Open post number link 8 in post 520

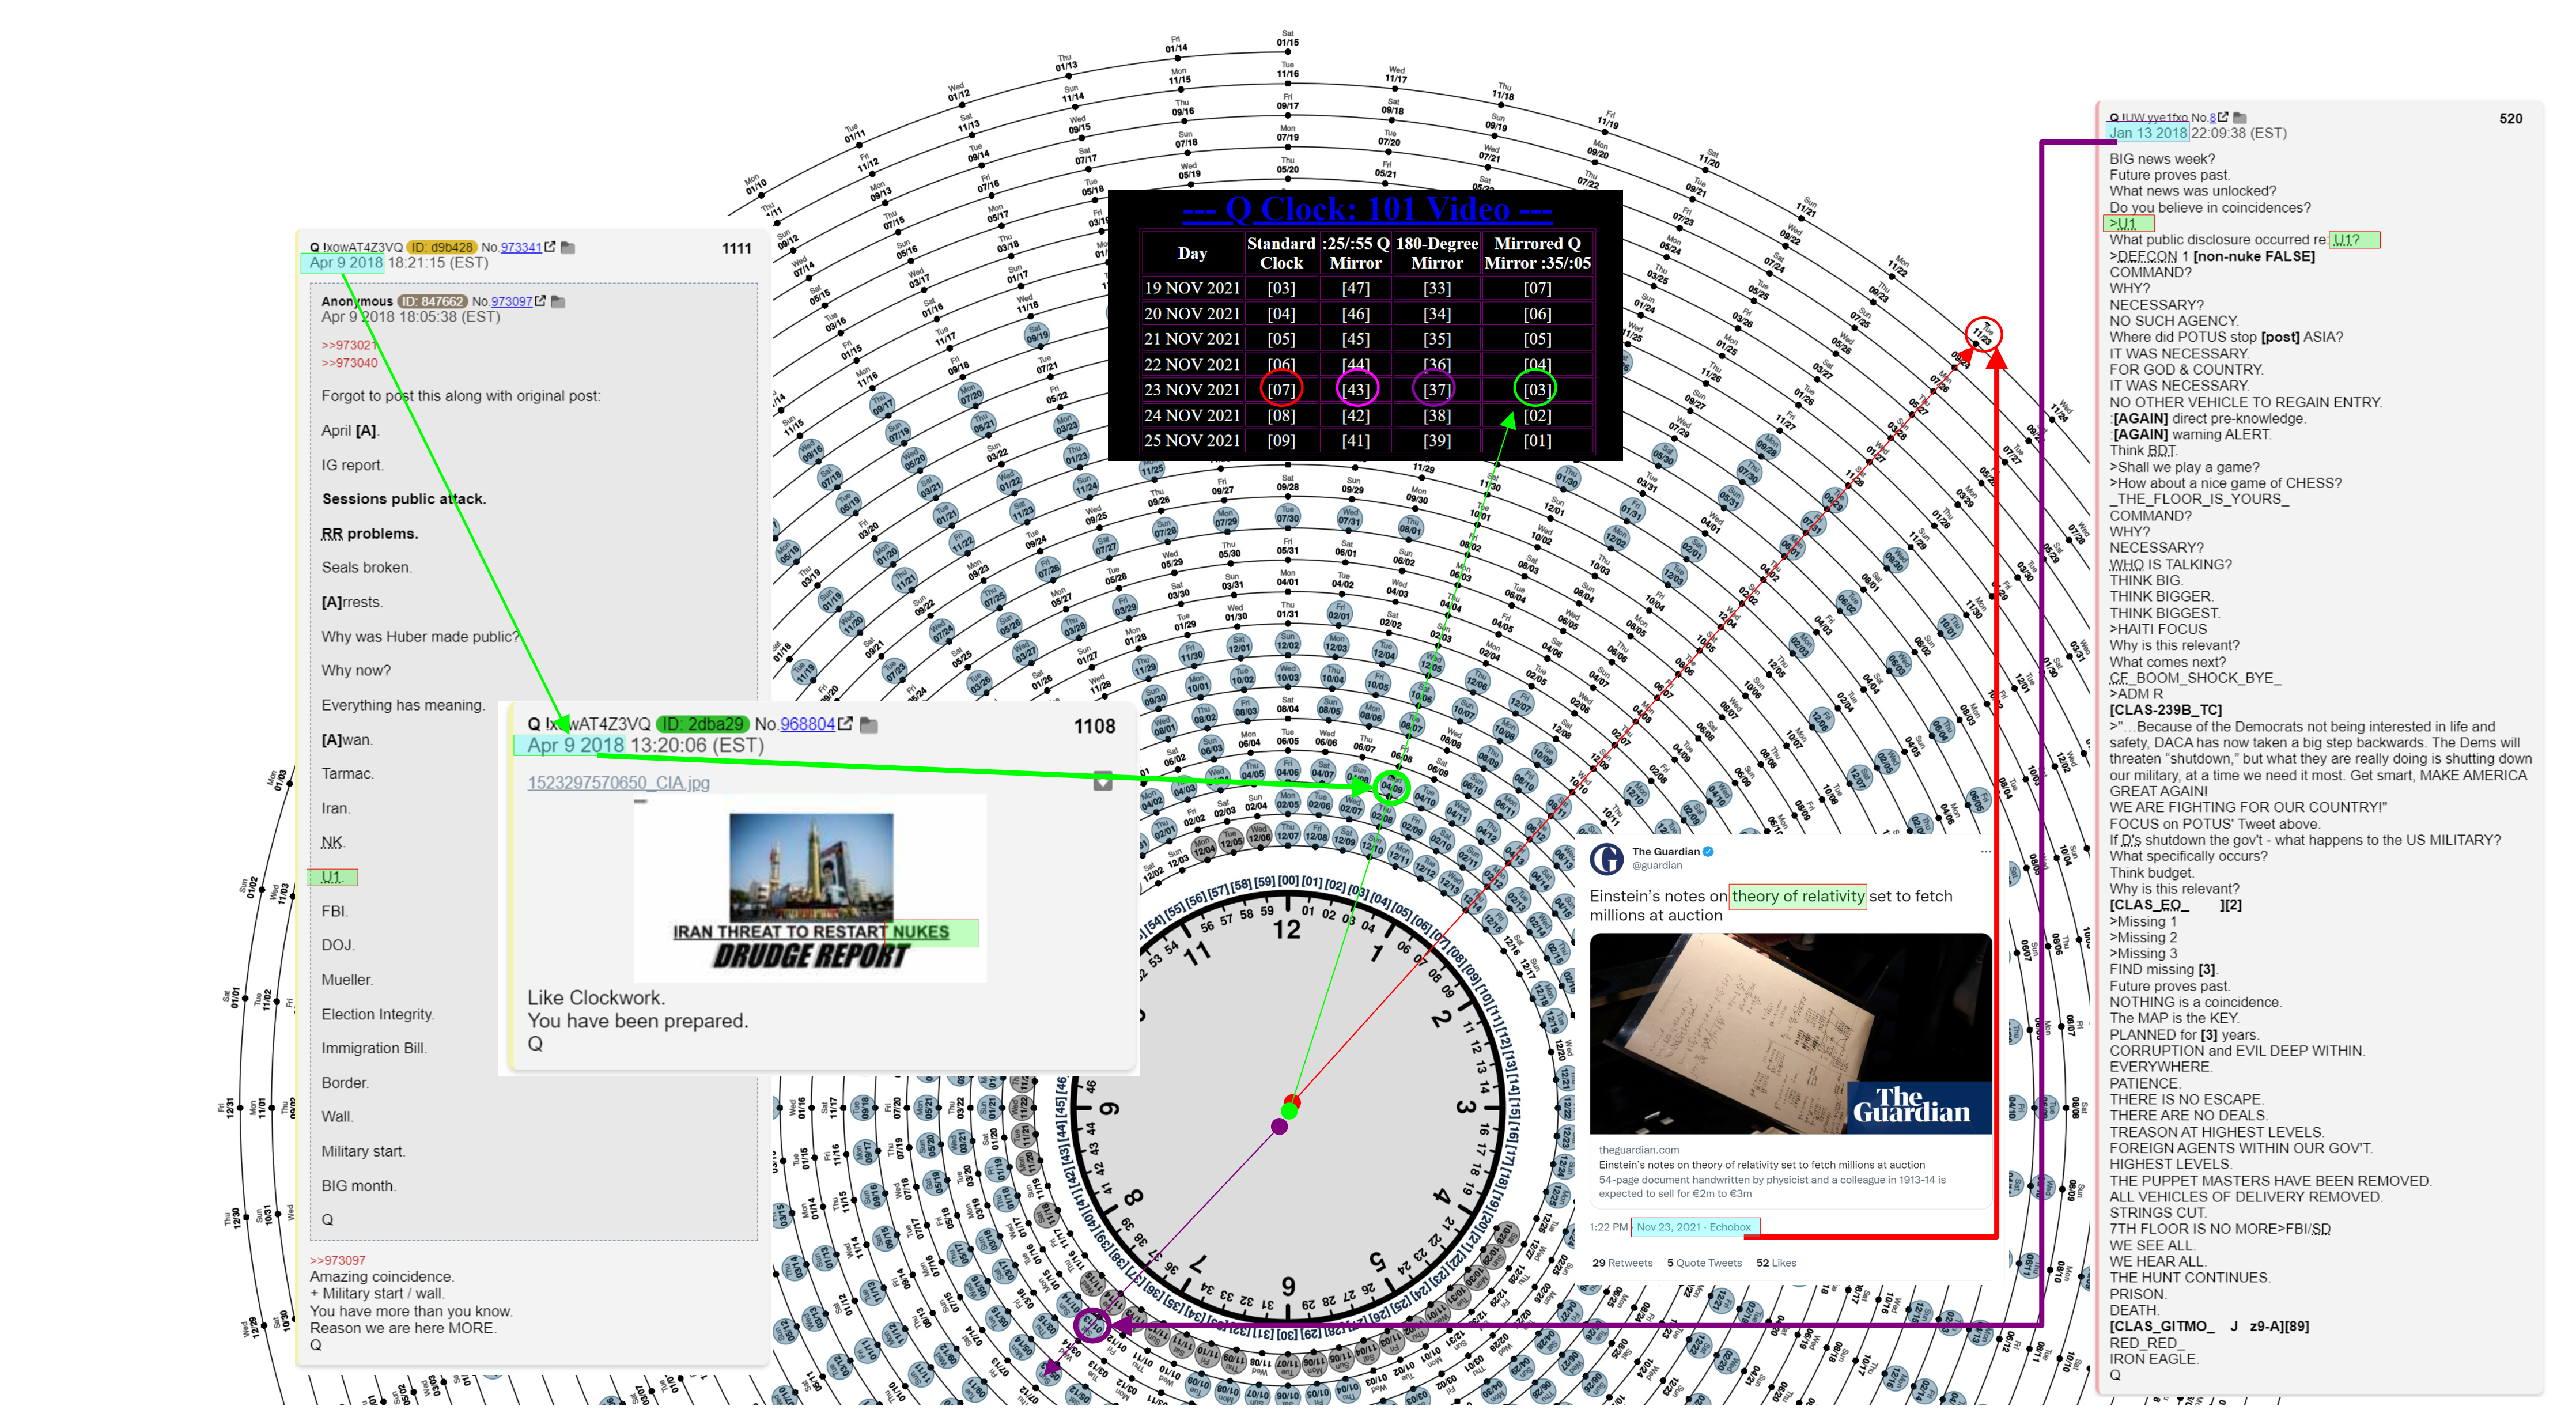point(2212,117)
